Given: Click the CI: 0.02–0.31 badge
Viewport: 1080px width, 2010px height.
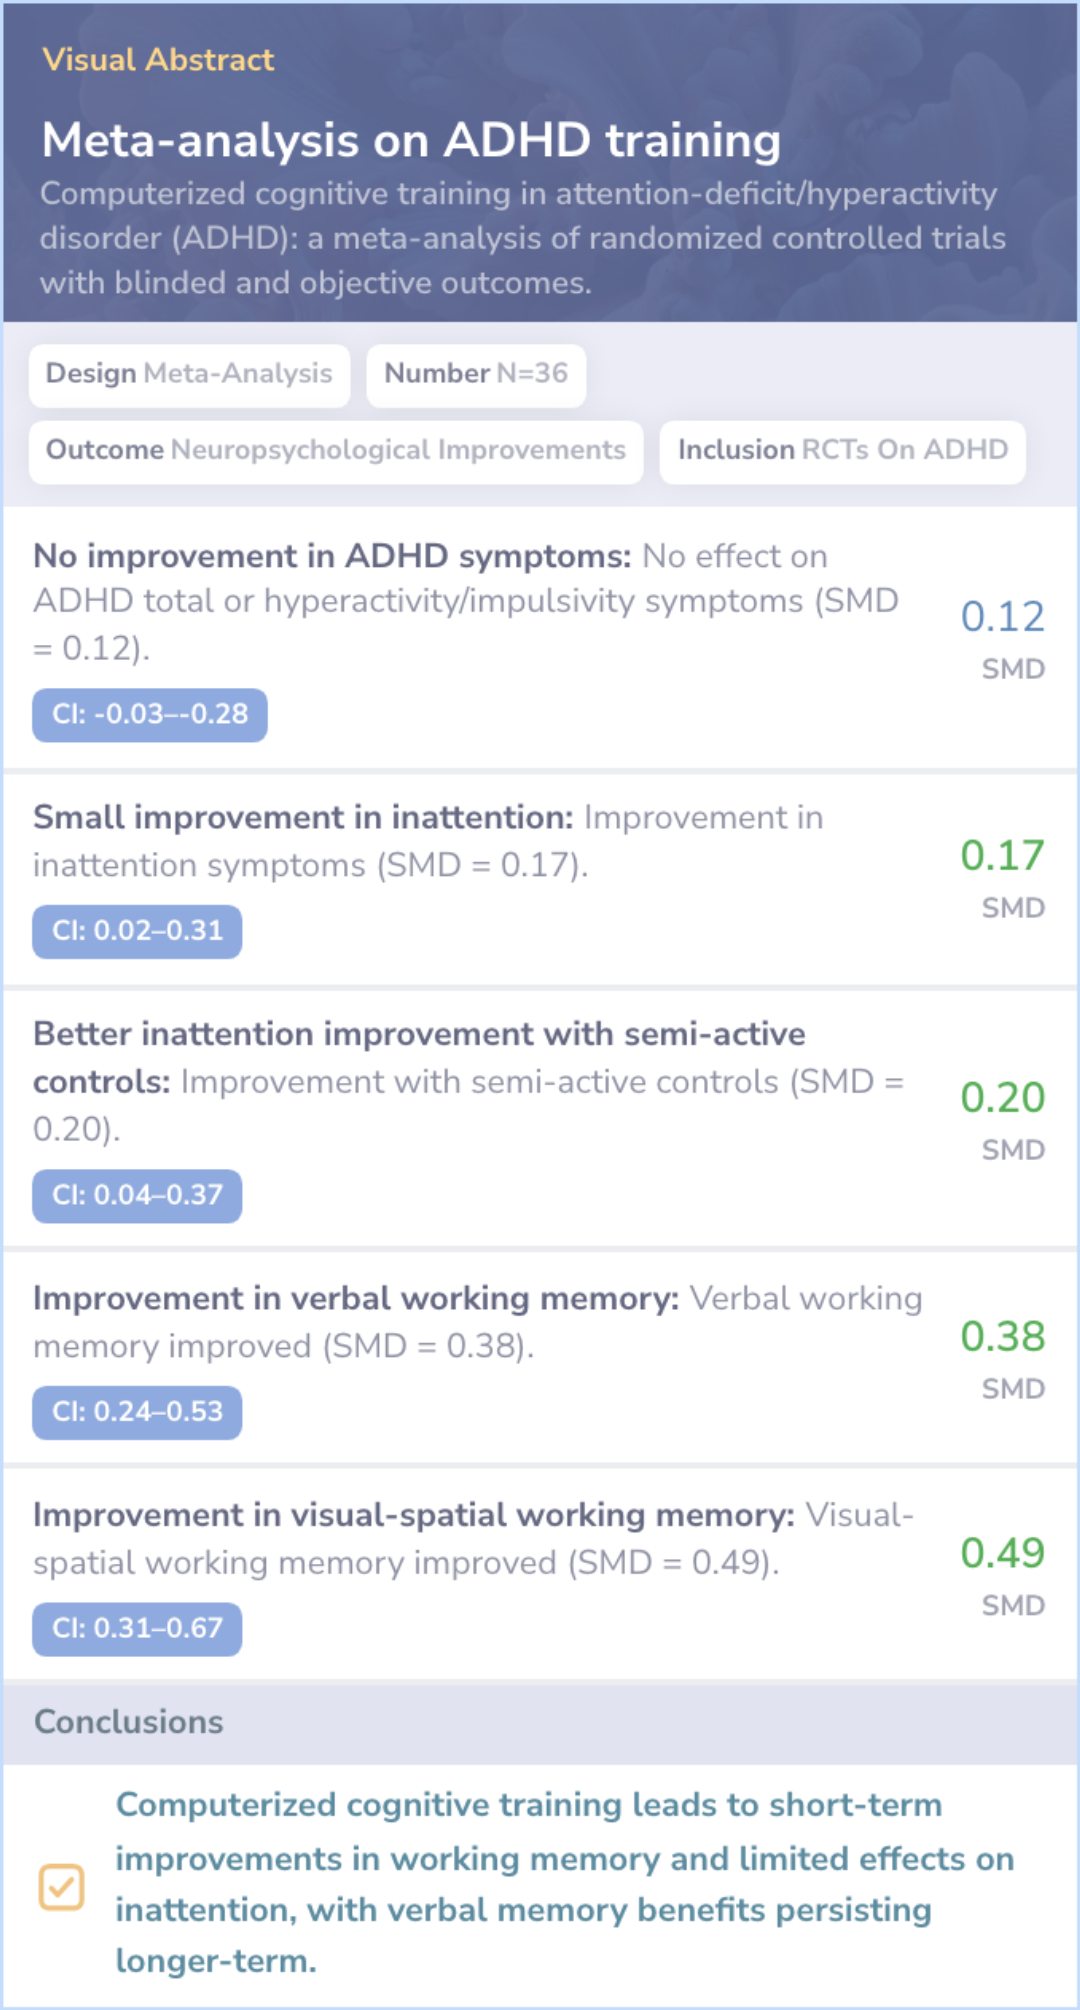Looking at the screenshot, I should [137, 932].
